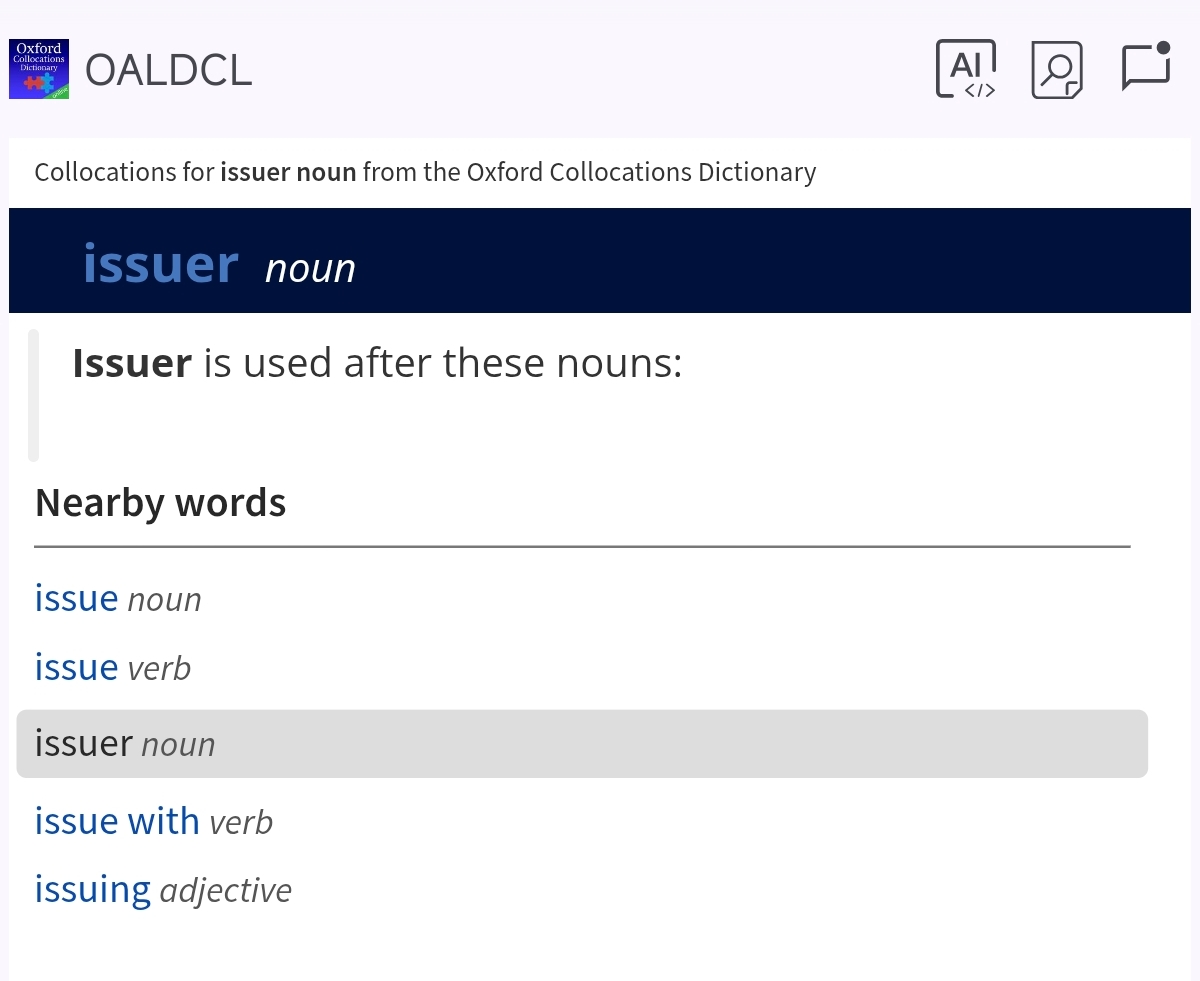This screenshot has height=981, width=1200.
Task: Click bold "Issuer" in the usage sentence
Action: click(132, 363)
